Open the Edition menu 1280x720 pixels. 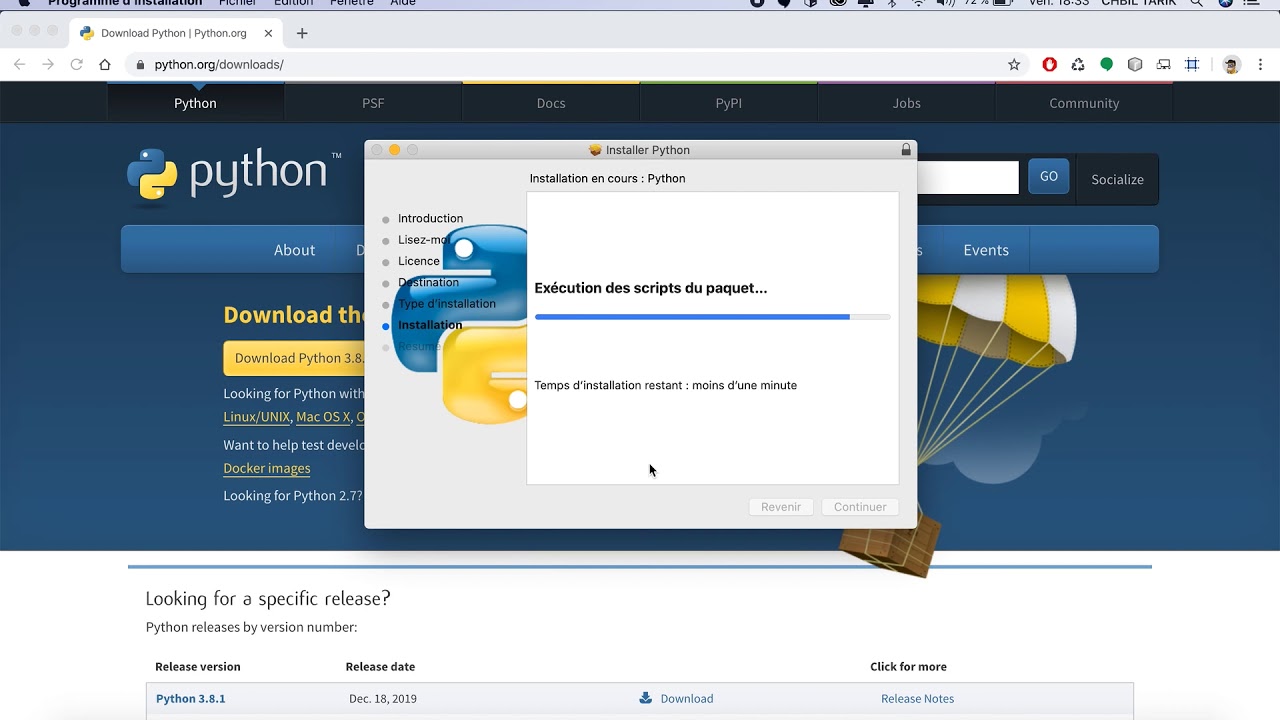point(293,3)
